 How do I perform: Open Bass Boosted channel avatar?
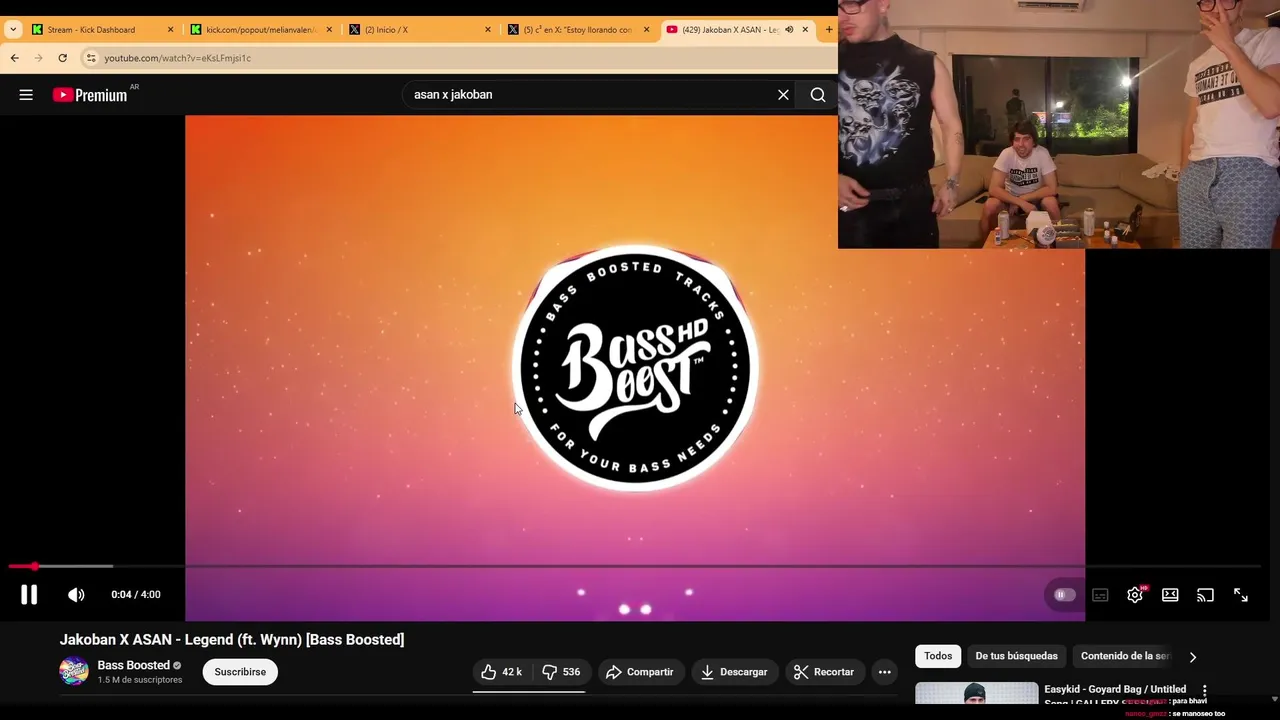click(74, 671)
